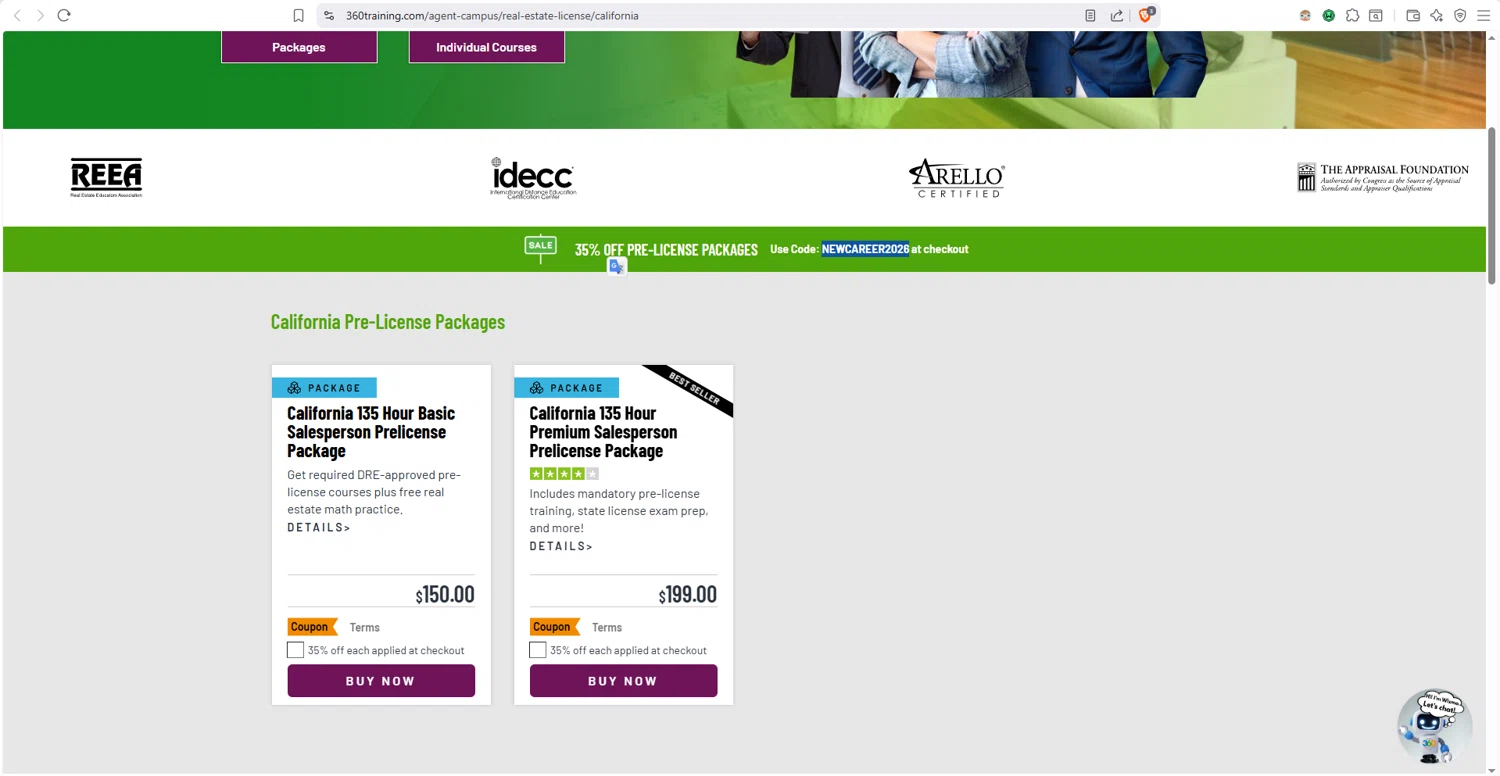The height and width of the screenshot is (776, 1500).
Task: Check coupon box on Premium Salesperson package
Action: (537, 650)
